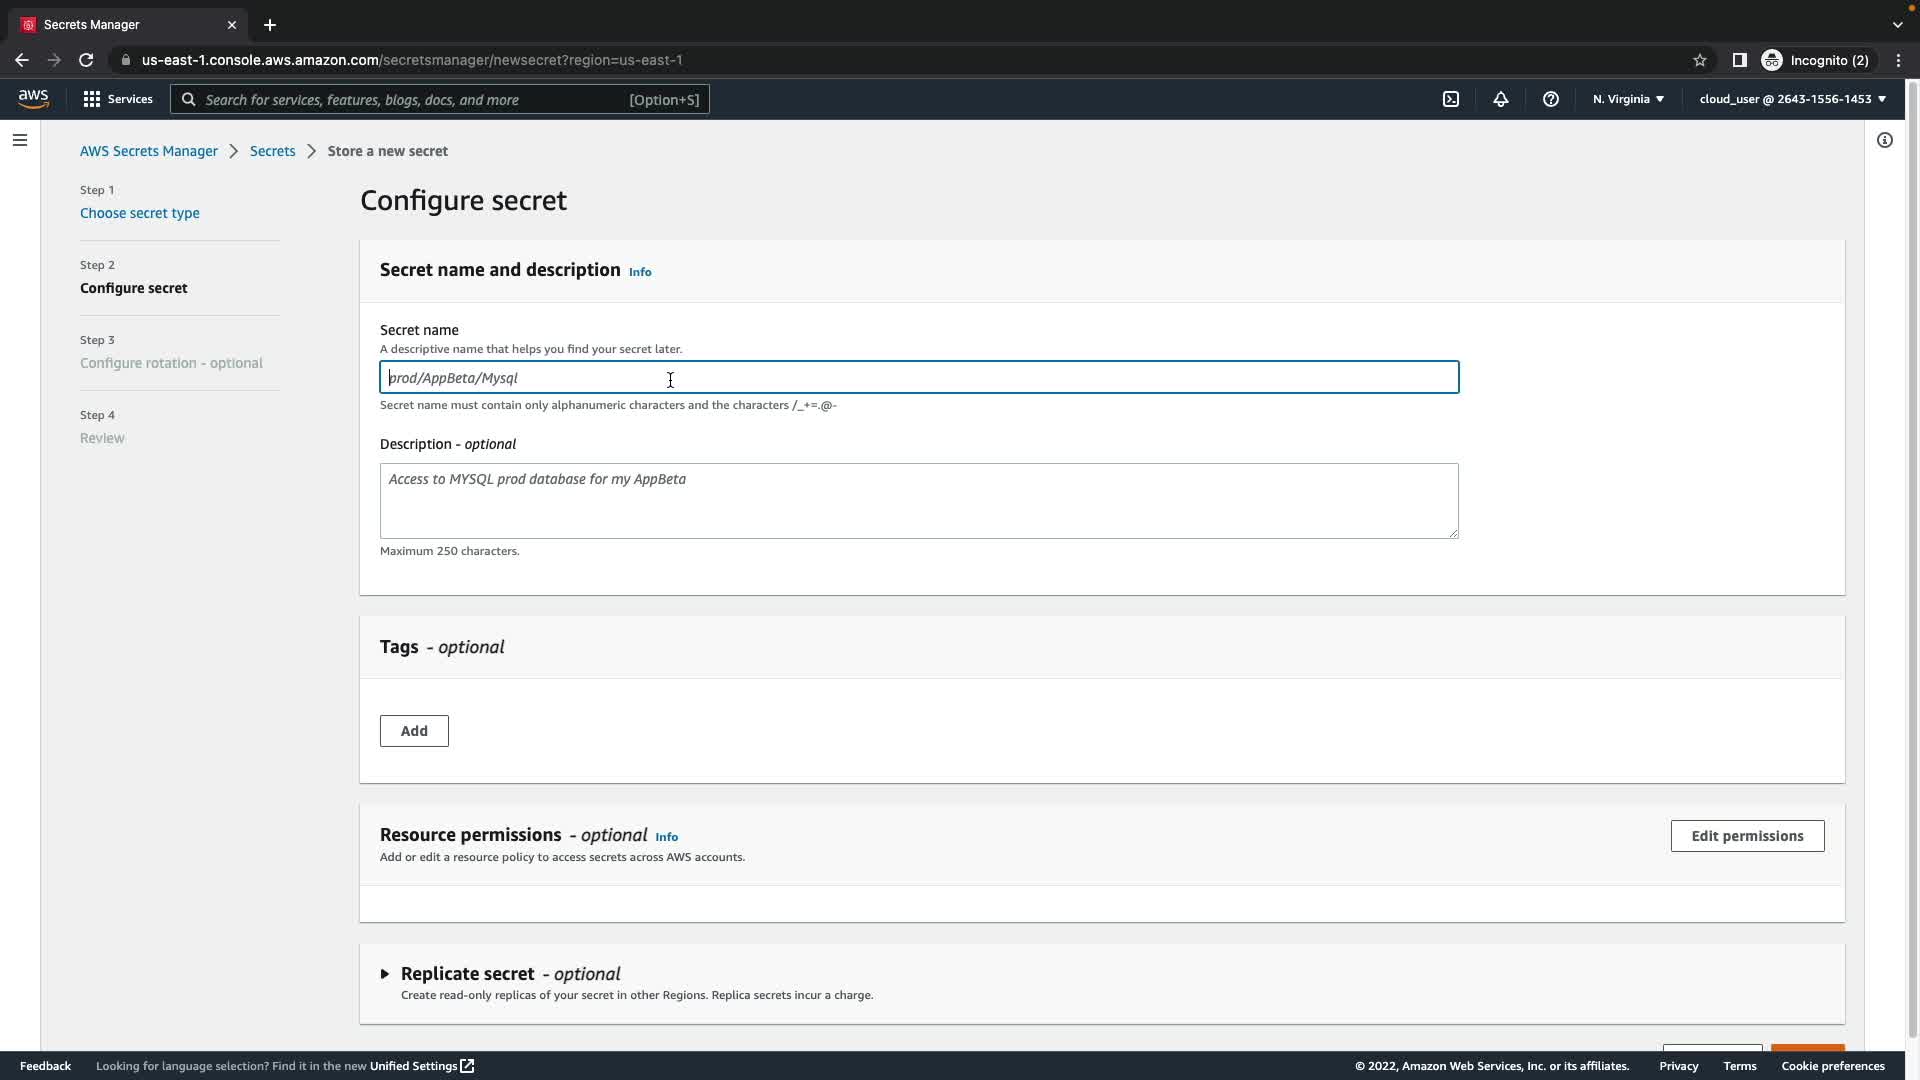This screenshot has width=1920, height=1080.
Task: Open the help question mark icon
Action: [x=1550, y=99]
